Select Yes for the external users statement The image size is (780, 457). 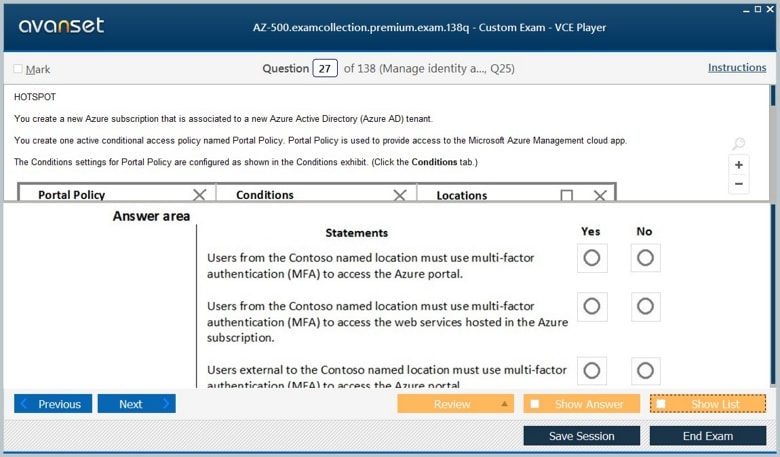591,371
